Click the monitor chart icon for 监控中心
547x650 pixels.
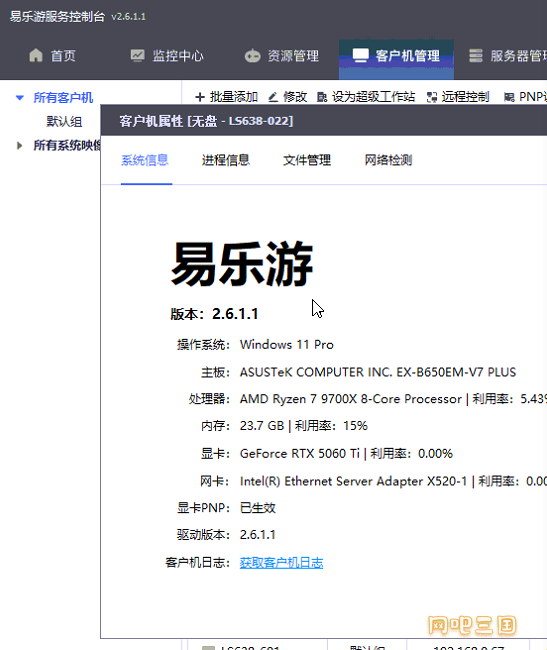tap(137, 55)
